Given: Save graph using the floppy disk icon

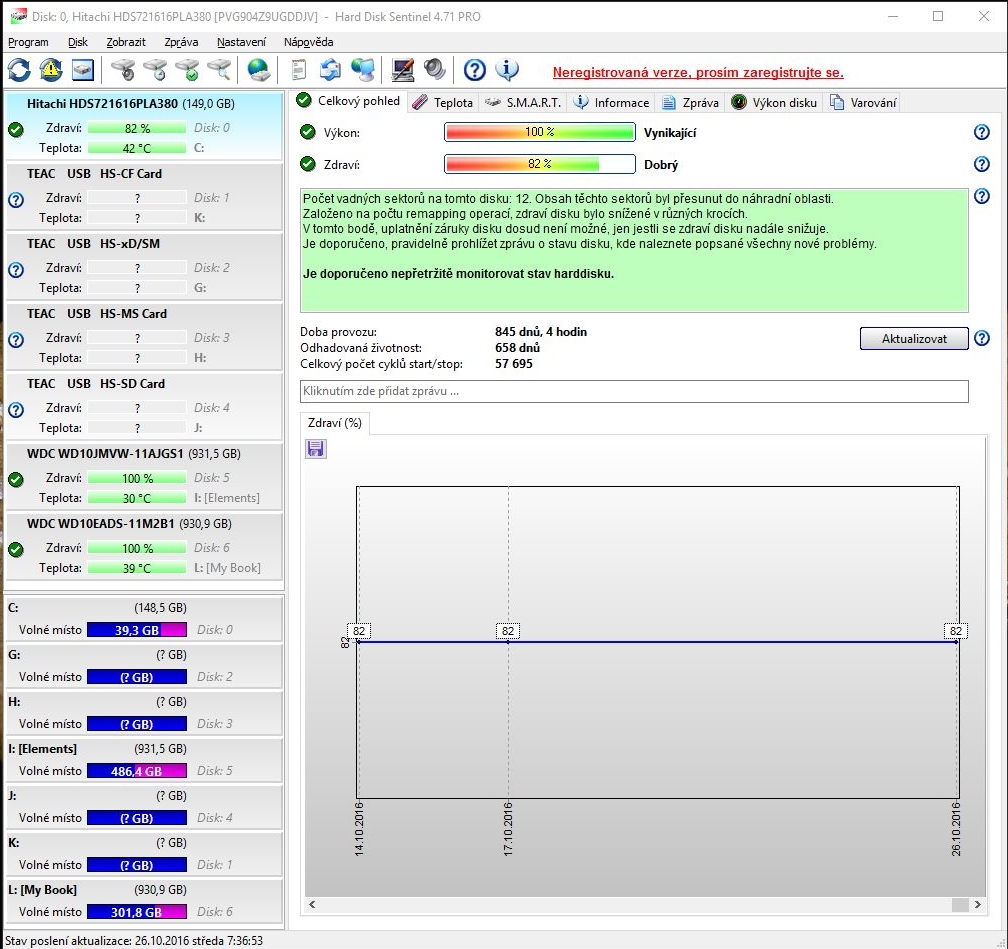Looking at the screenshot, I should (x=316, y=449).
